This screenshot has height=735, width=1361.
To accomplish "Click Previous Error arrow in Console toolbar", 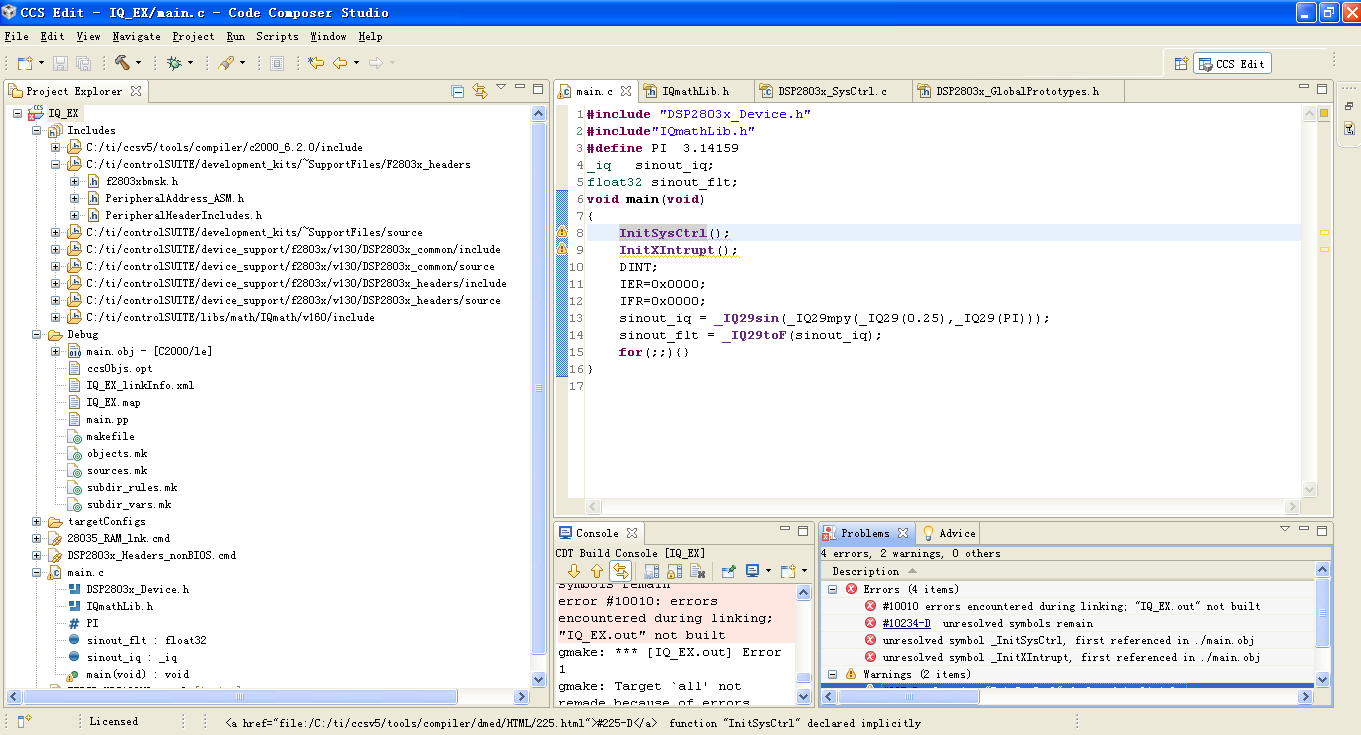I will (x=597, y=571).
